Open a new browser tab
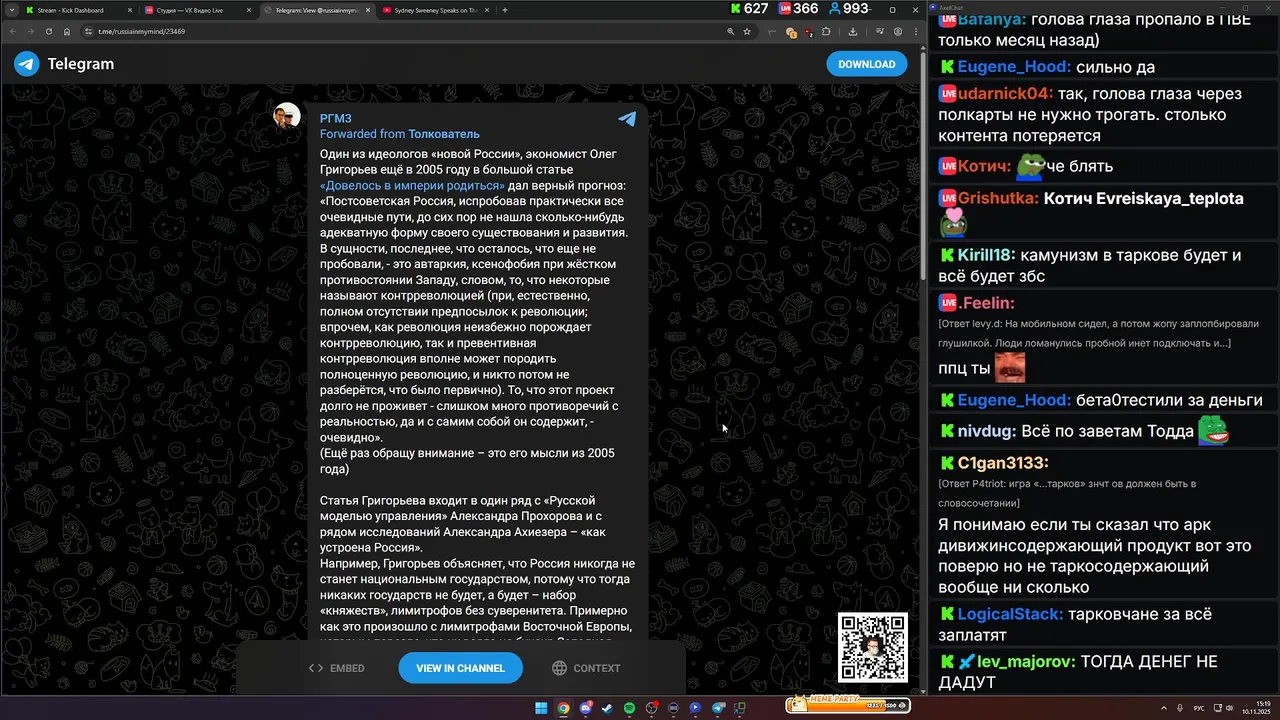The height and width of the screenshot is (720, 1280). click(504, 10)
